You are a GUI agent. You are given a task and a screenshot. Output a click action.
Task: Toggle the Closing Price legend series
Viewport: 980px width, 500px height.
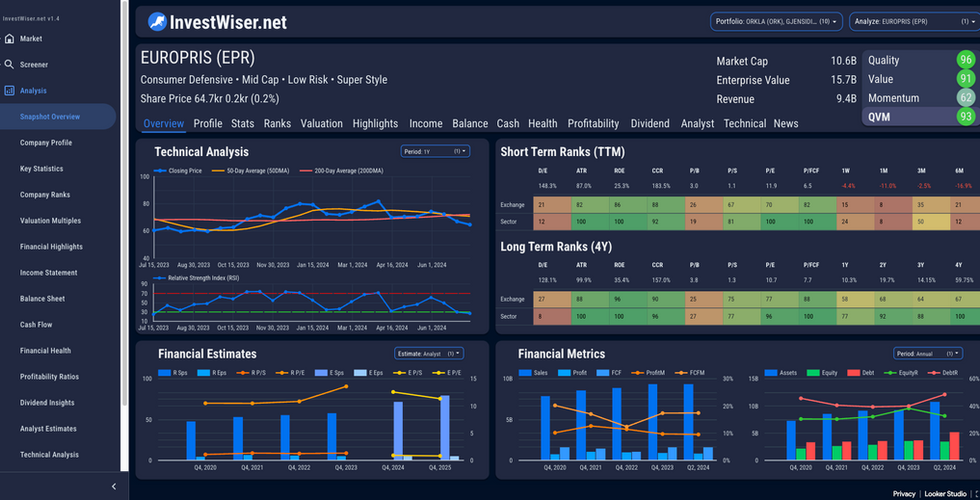tap(179, 170)
